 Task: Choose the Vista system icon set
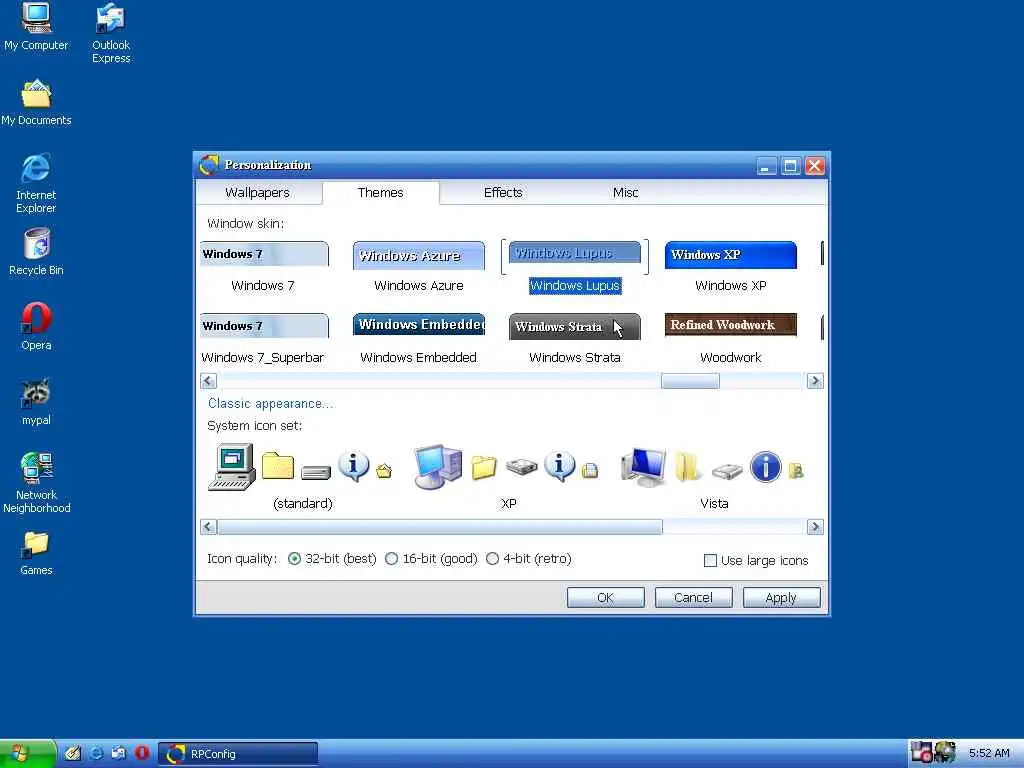(x=713, y=477)
